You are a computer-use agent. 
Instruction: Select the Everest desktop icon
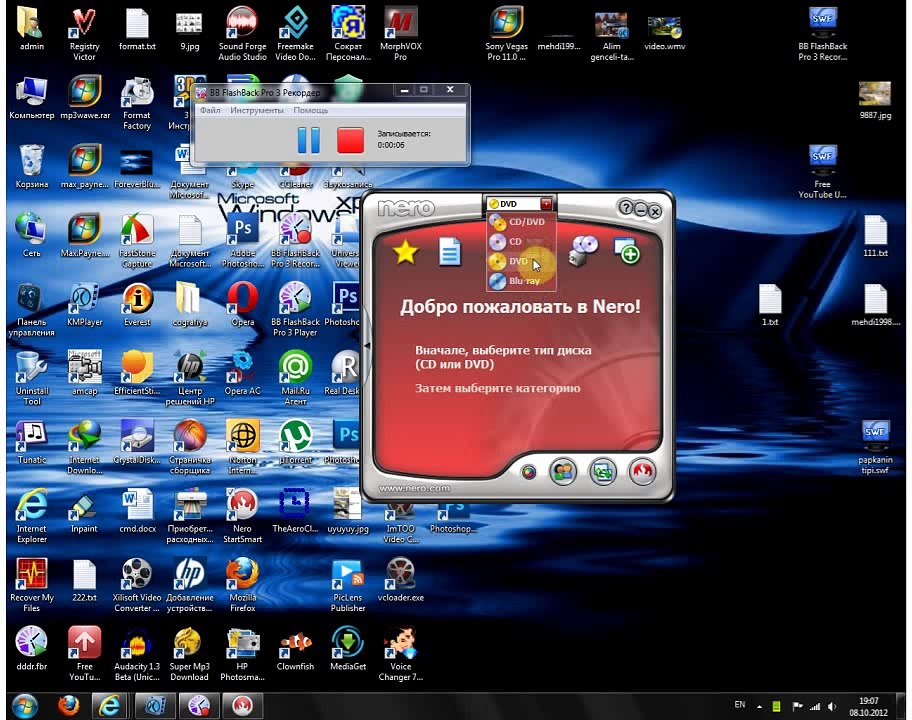coord(137,304)
